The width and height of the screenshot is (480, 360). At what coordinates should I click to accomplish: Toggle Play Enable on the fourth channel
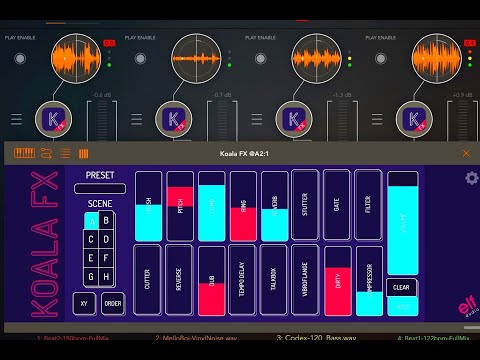click(381, 59)
